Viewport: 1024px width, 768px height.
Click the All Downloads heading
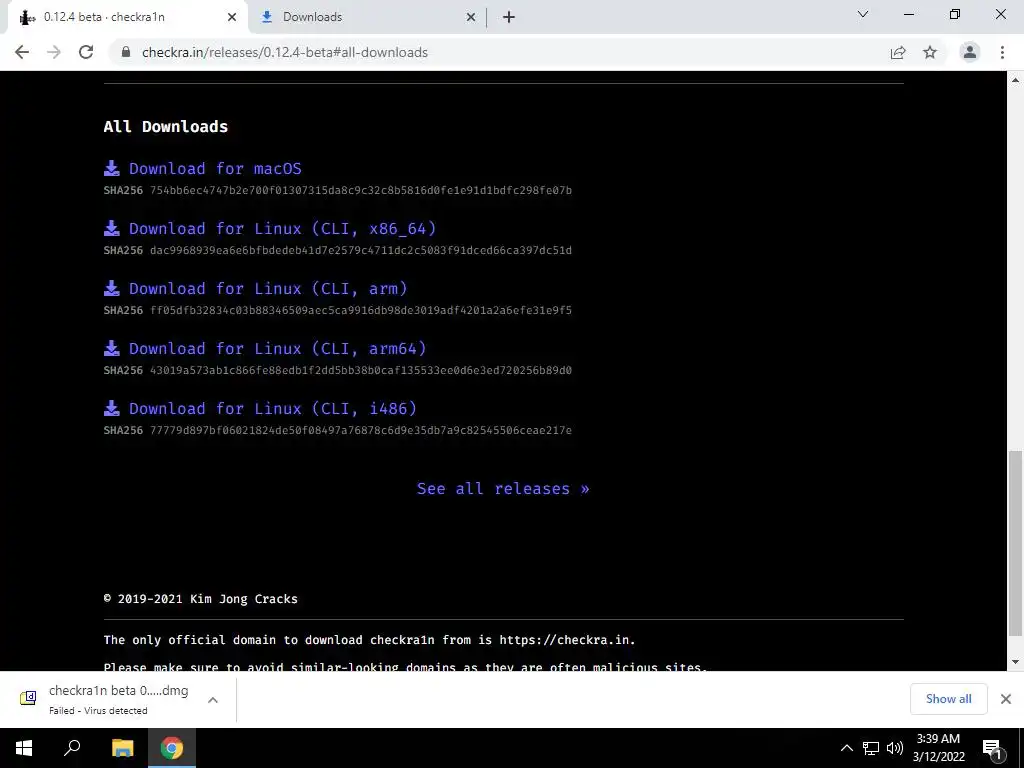click(x=166, y=127)
